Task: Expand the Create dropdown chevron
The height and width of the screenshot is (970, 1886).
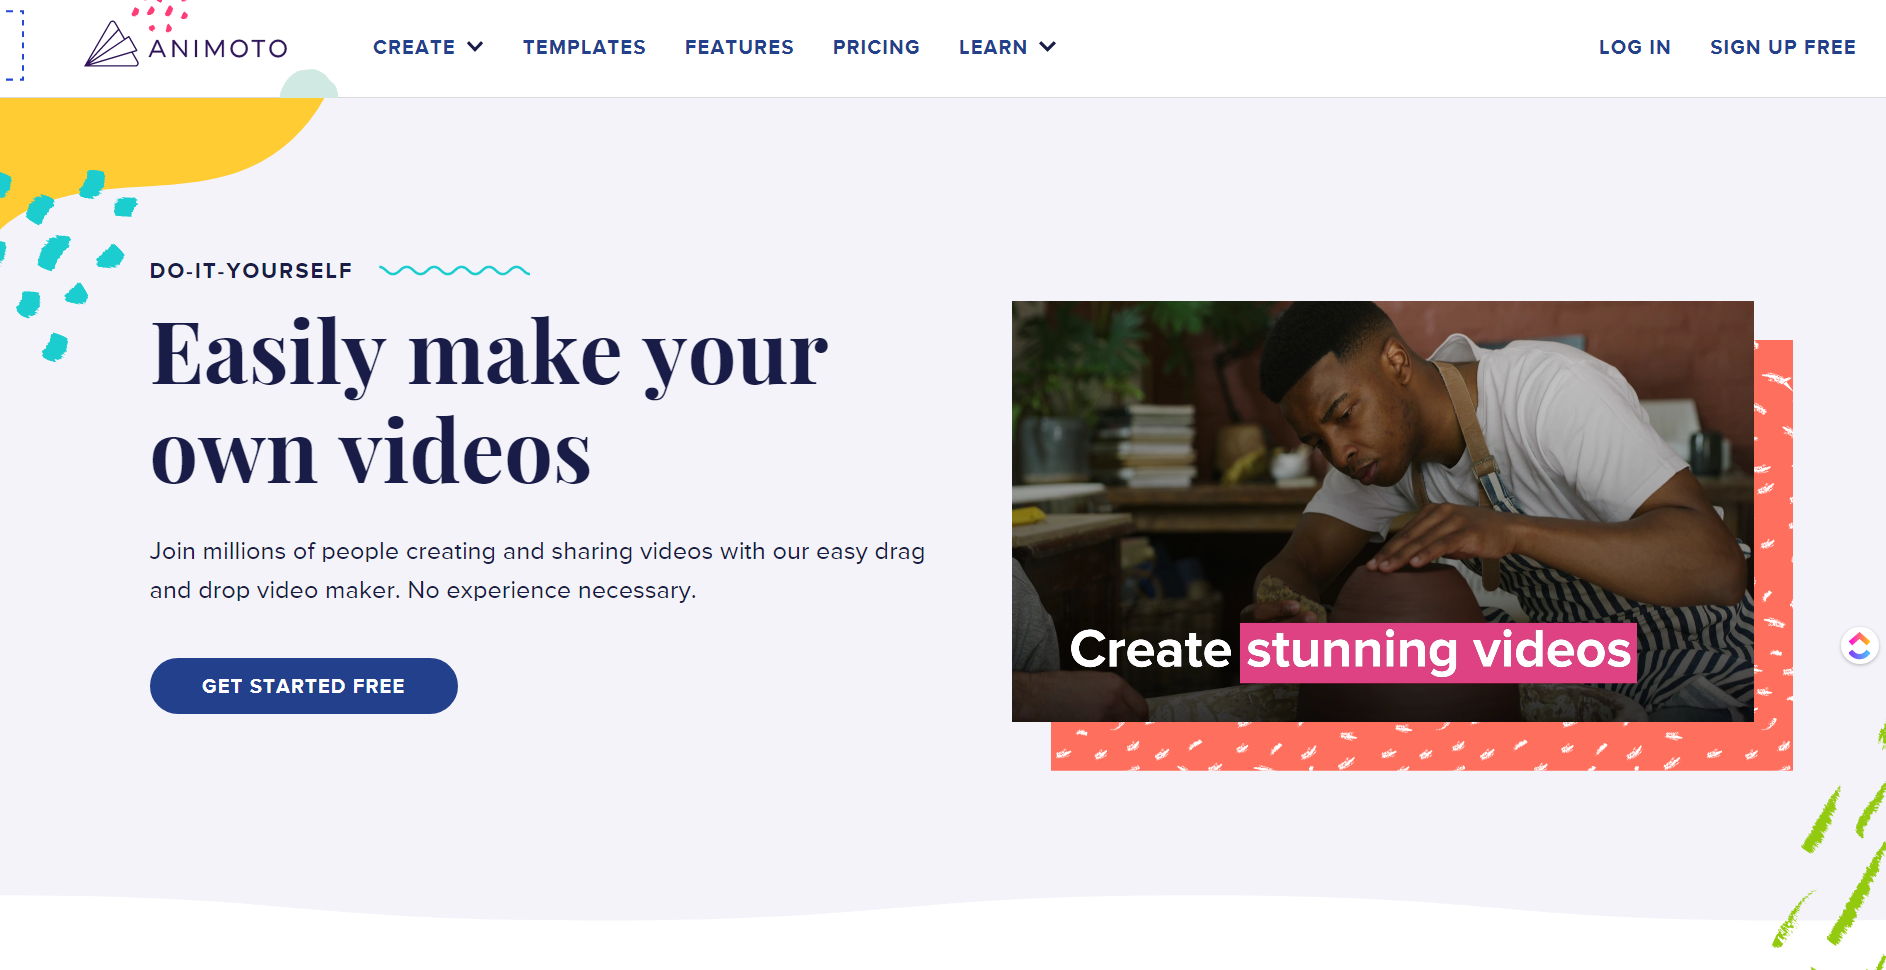Action: pos(475,46)
